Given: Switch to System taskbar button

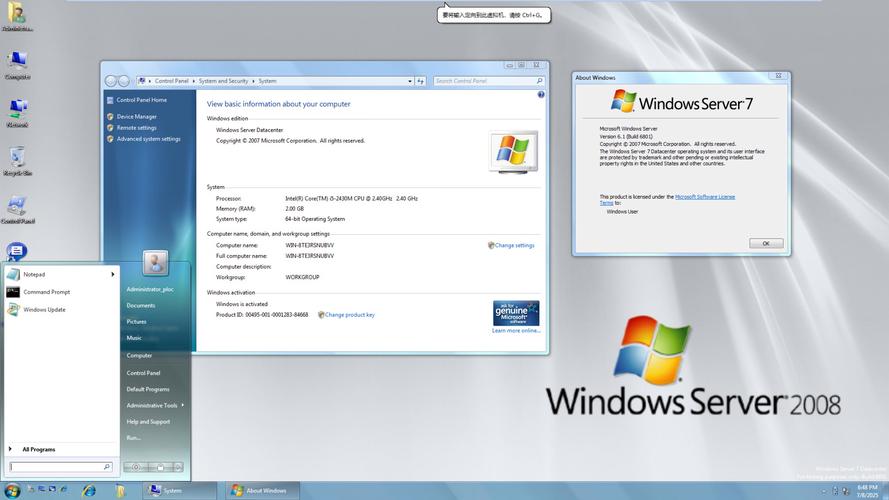Looking at the screenshot, I should coord(180,490).
